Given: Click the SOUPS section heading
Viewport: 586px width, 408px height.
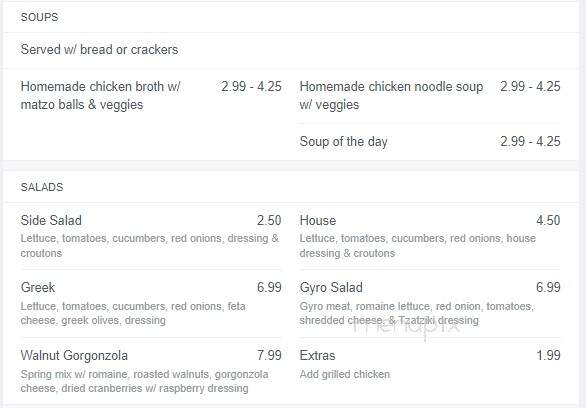Looking at the screenshot, I should pos(39,17).
